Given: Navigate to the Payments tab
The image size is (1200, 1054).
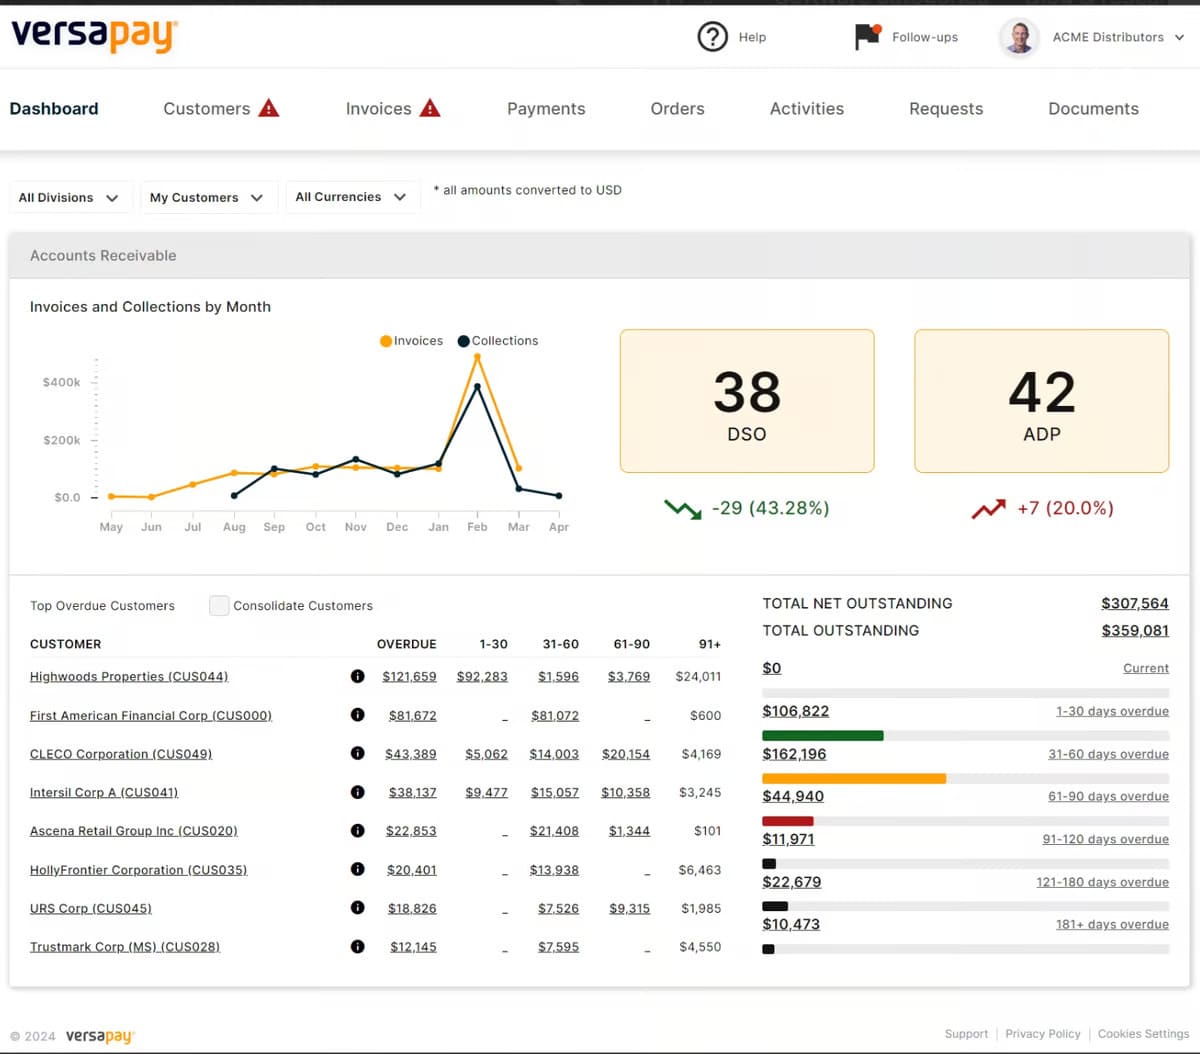Looking at the screenshot, I should pyautogui.click(x=546, y=109).
